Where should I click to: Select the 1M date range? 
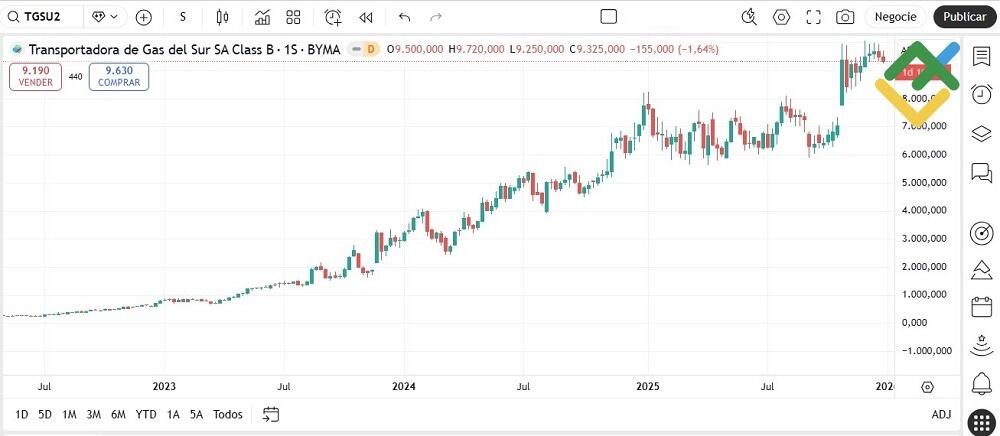coord(70,414)
